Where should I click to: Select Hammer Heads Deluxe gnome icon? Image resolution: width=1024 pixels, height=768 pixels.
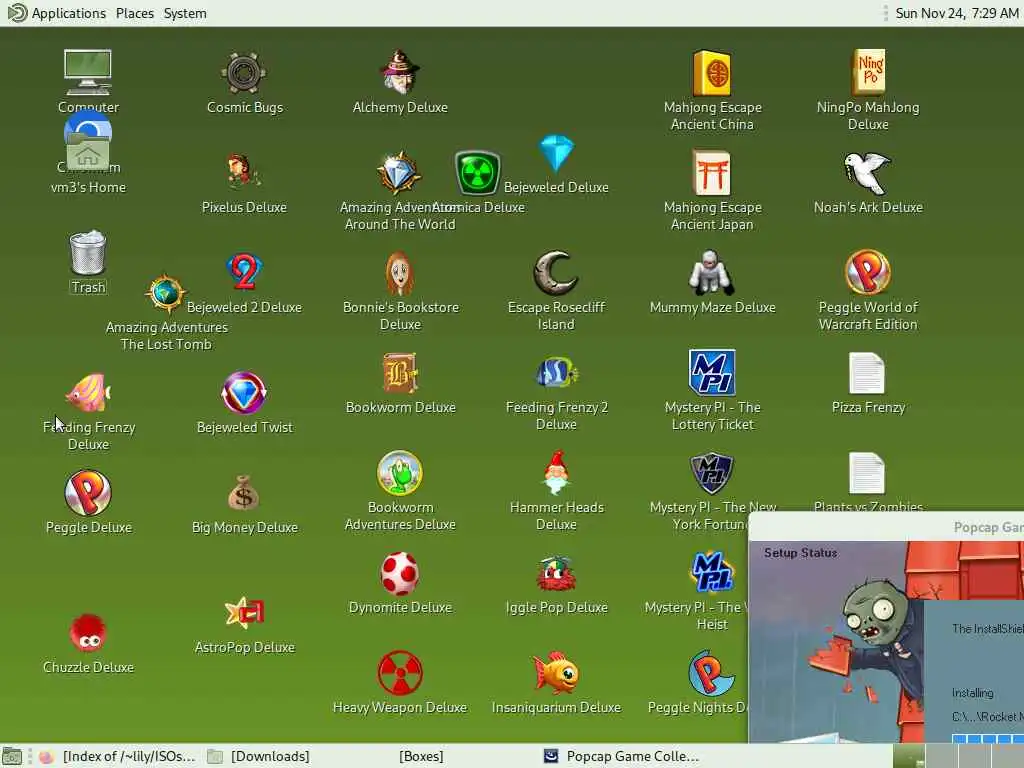[x=556, y=473]
